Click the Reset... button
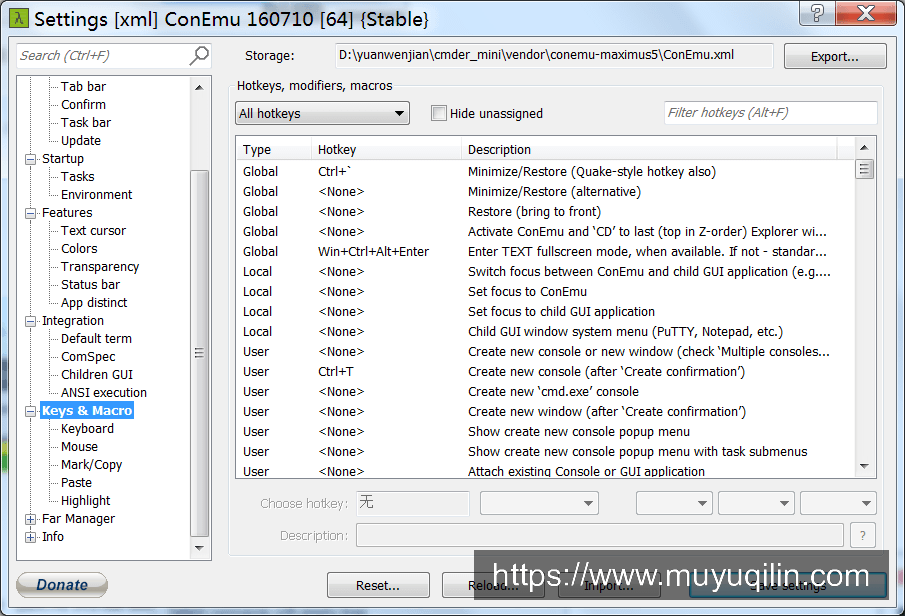The height and width of the screenshot is (616, 905). [x=378, y=585]
